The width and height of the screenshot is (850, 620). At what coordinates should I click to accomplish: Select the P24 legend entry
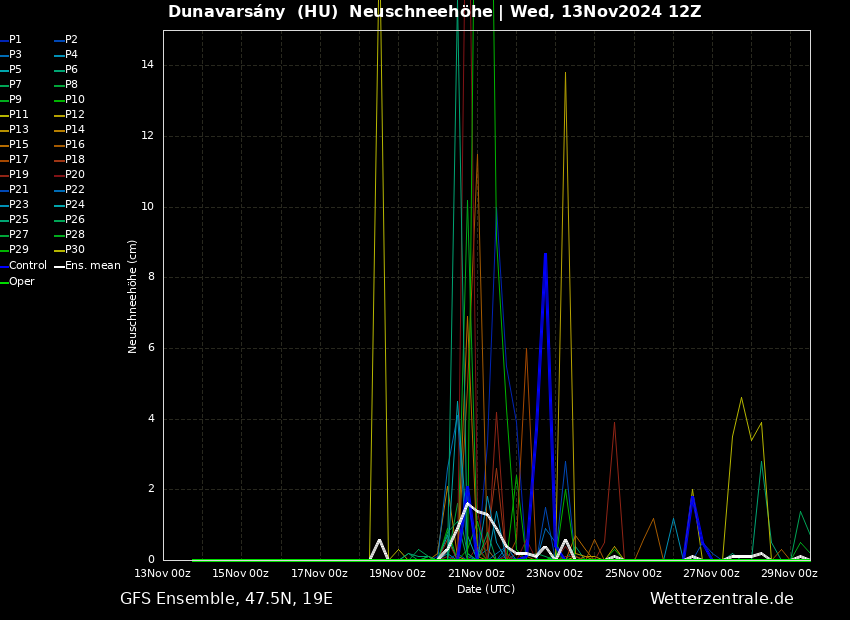[x=75, y=205]
